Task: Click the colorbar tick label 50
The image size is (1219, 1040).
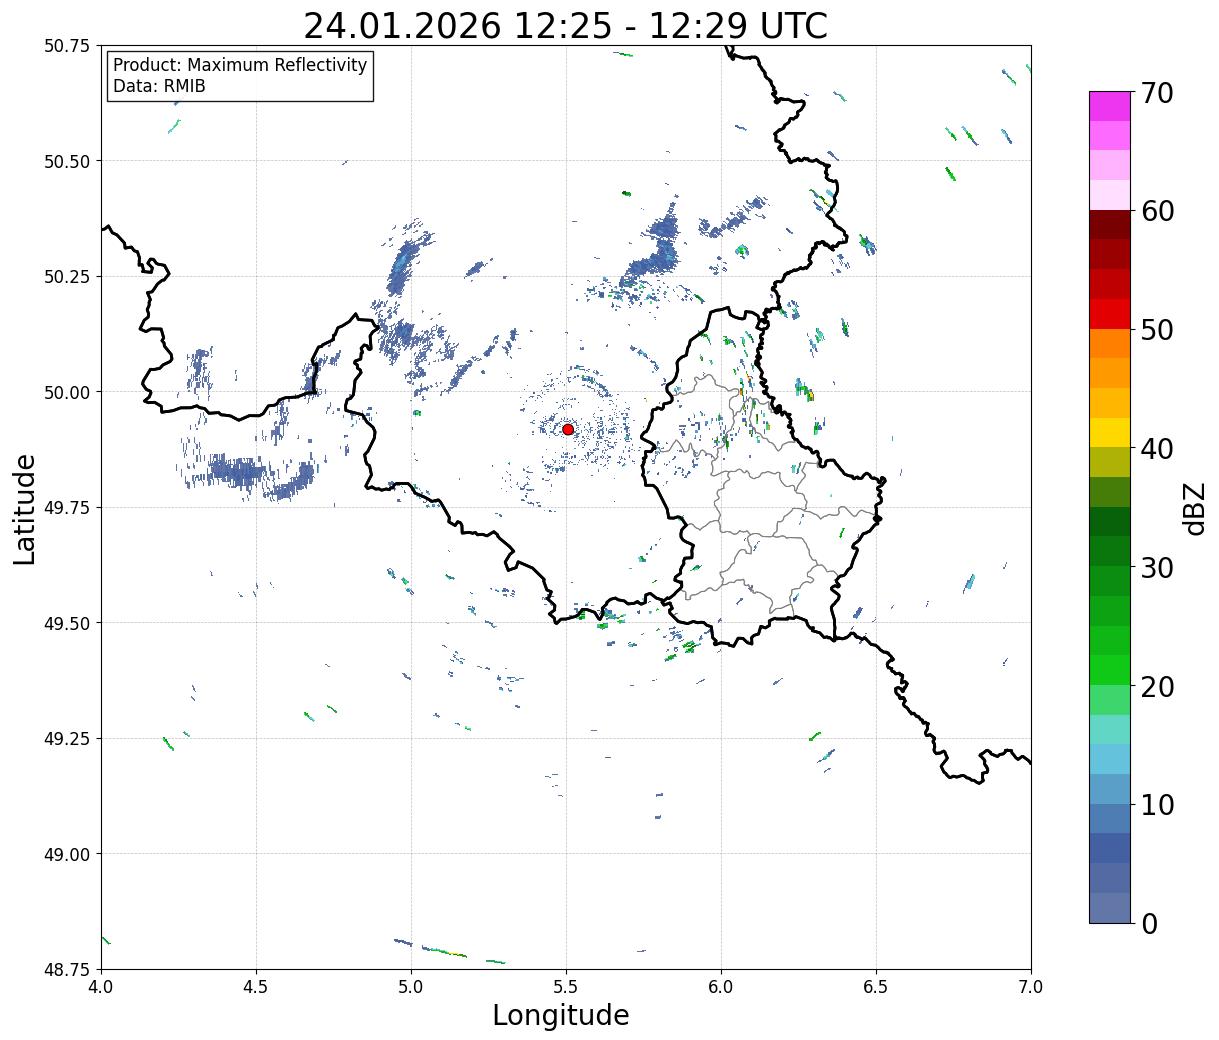Action: coord(1156,330)
